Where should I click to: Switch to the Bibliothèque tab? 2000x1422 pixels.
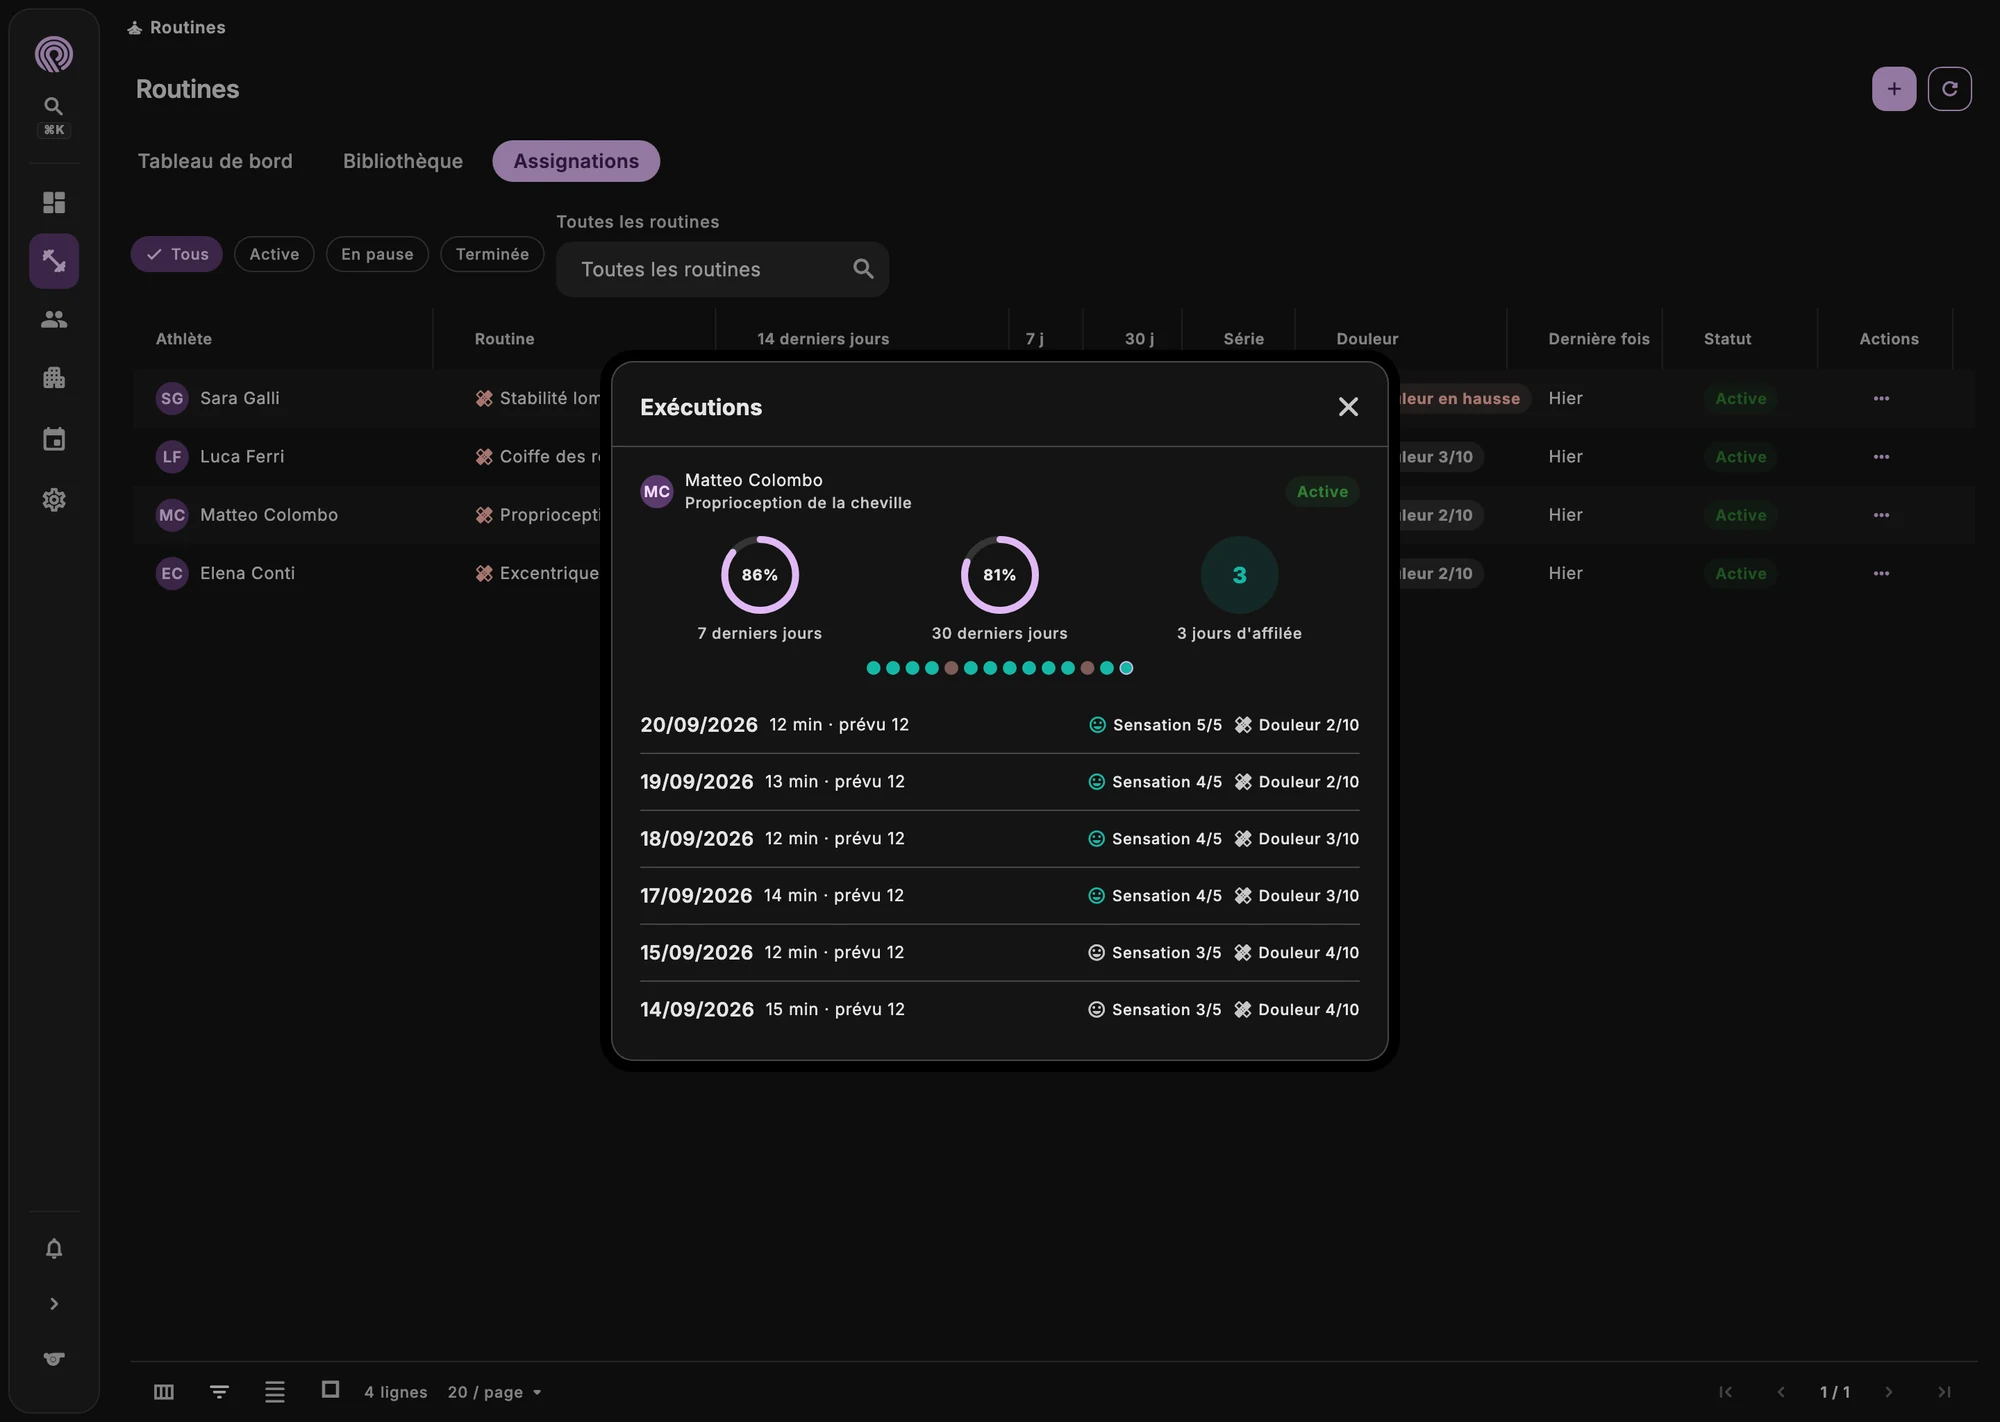click(403, 161)
